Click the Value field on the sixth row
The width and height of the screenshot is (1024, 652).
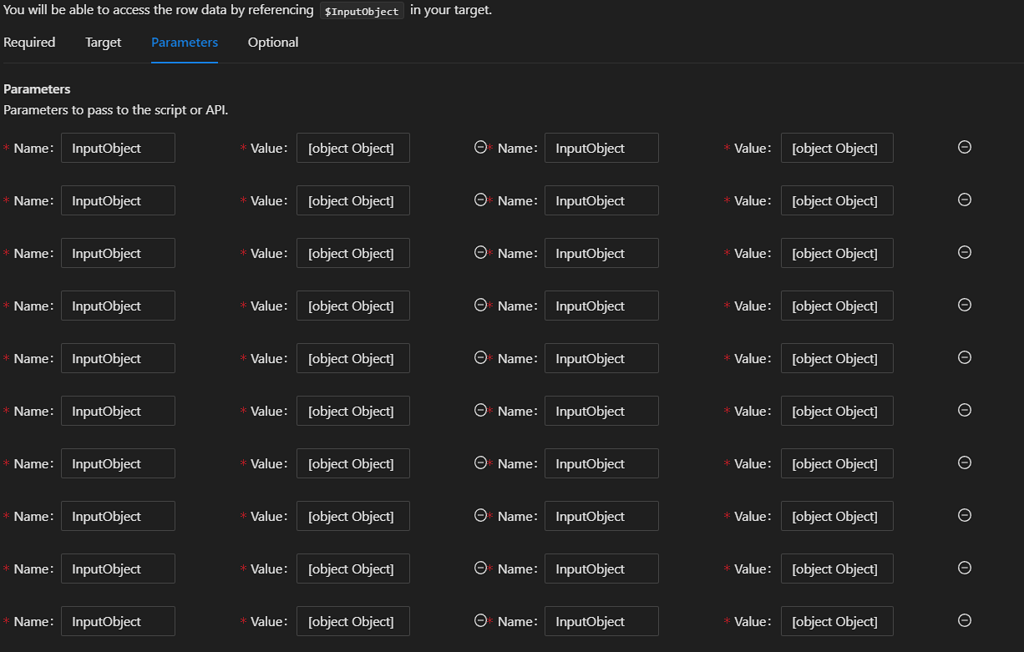[352, 410]
